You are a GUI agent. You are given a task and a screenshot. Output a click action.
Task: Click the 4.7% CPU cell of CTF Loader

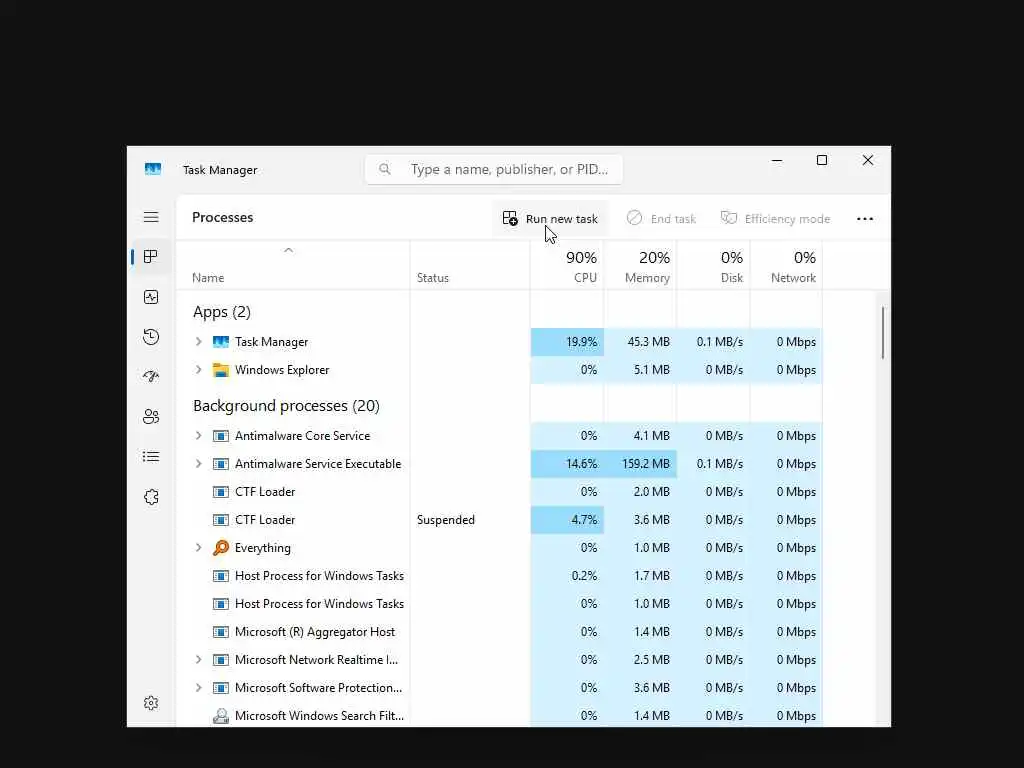tap(567, 520)
